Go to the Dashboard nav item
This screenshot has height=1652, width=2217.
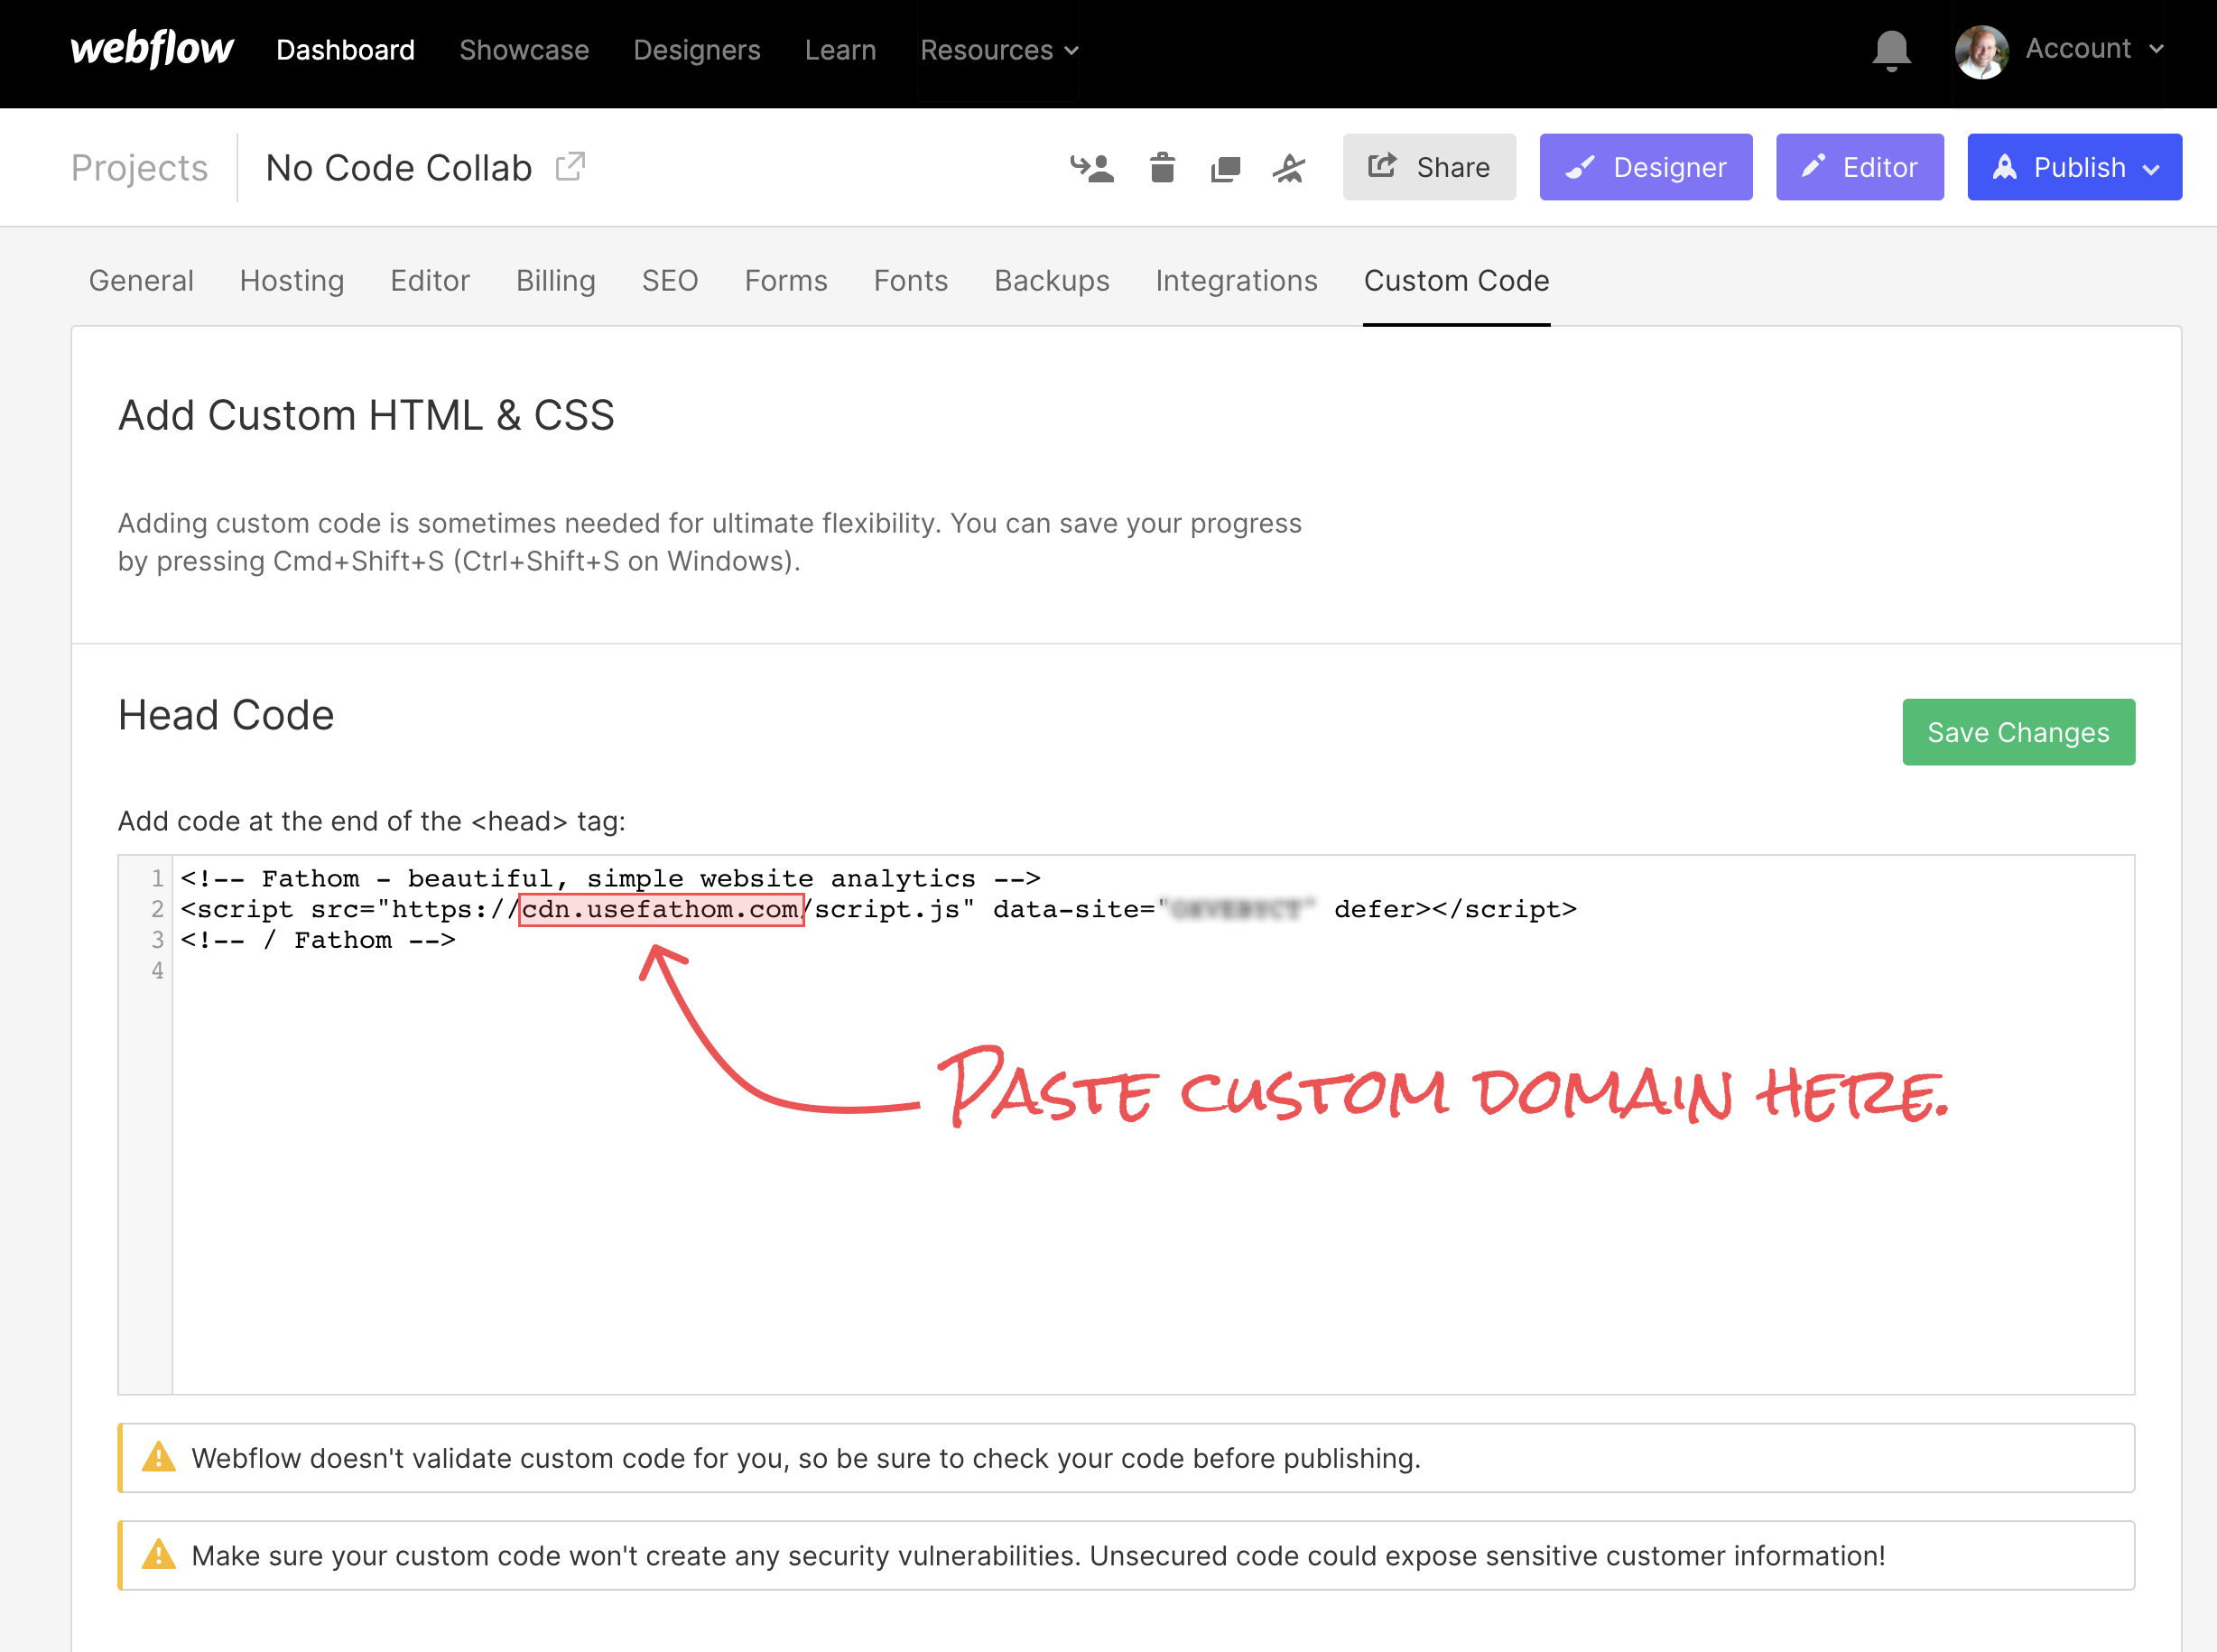click(345, 50)
